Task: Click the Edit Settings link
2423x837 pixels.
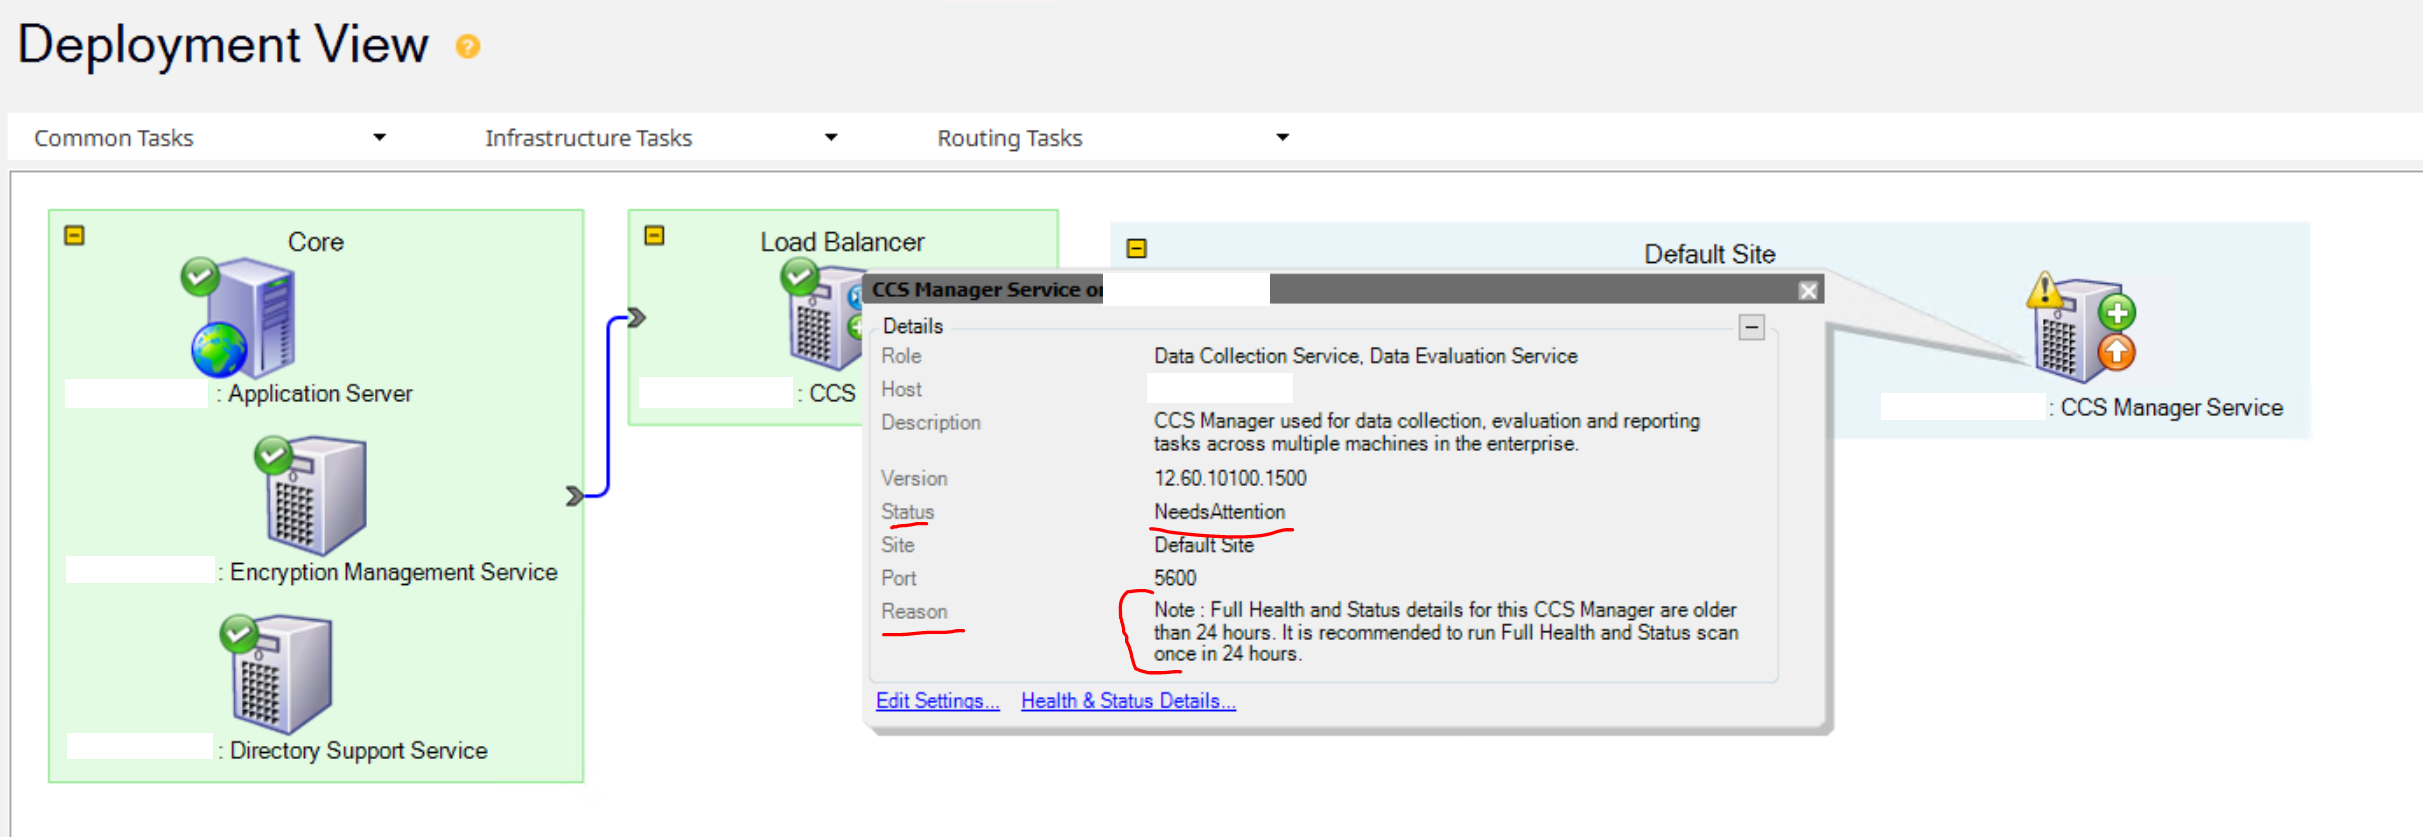Action: click(x=937, y=701)
